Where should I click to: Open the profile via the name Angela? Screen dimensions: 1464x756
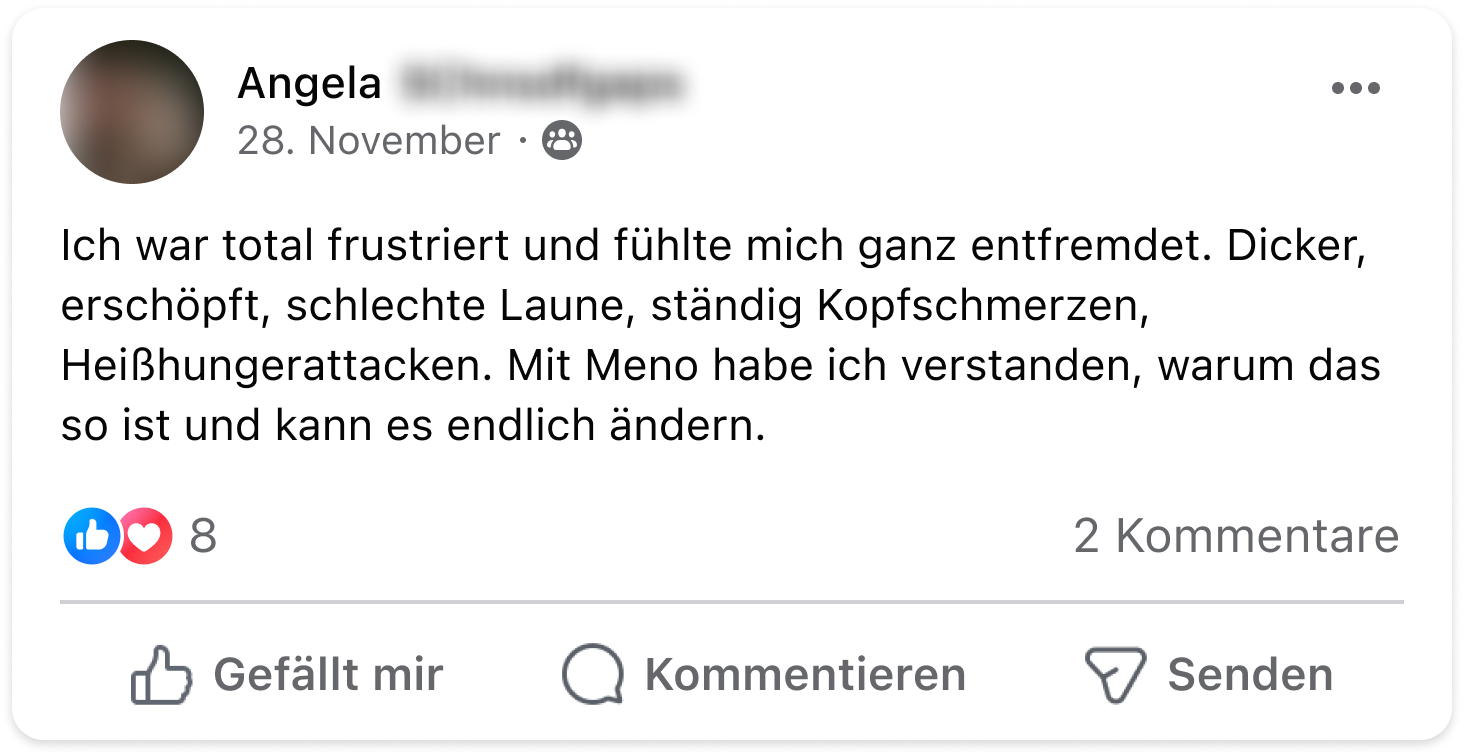[309, 85]
